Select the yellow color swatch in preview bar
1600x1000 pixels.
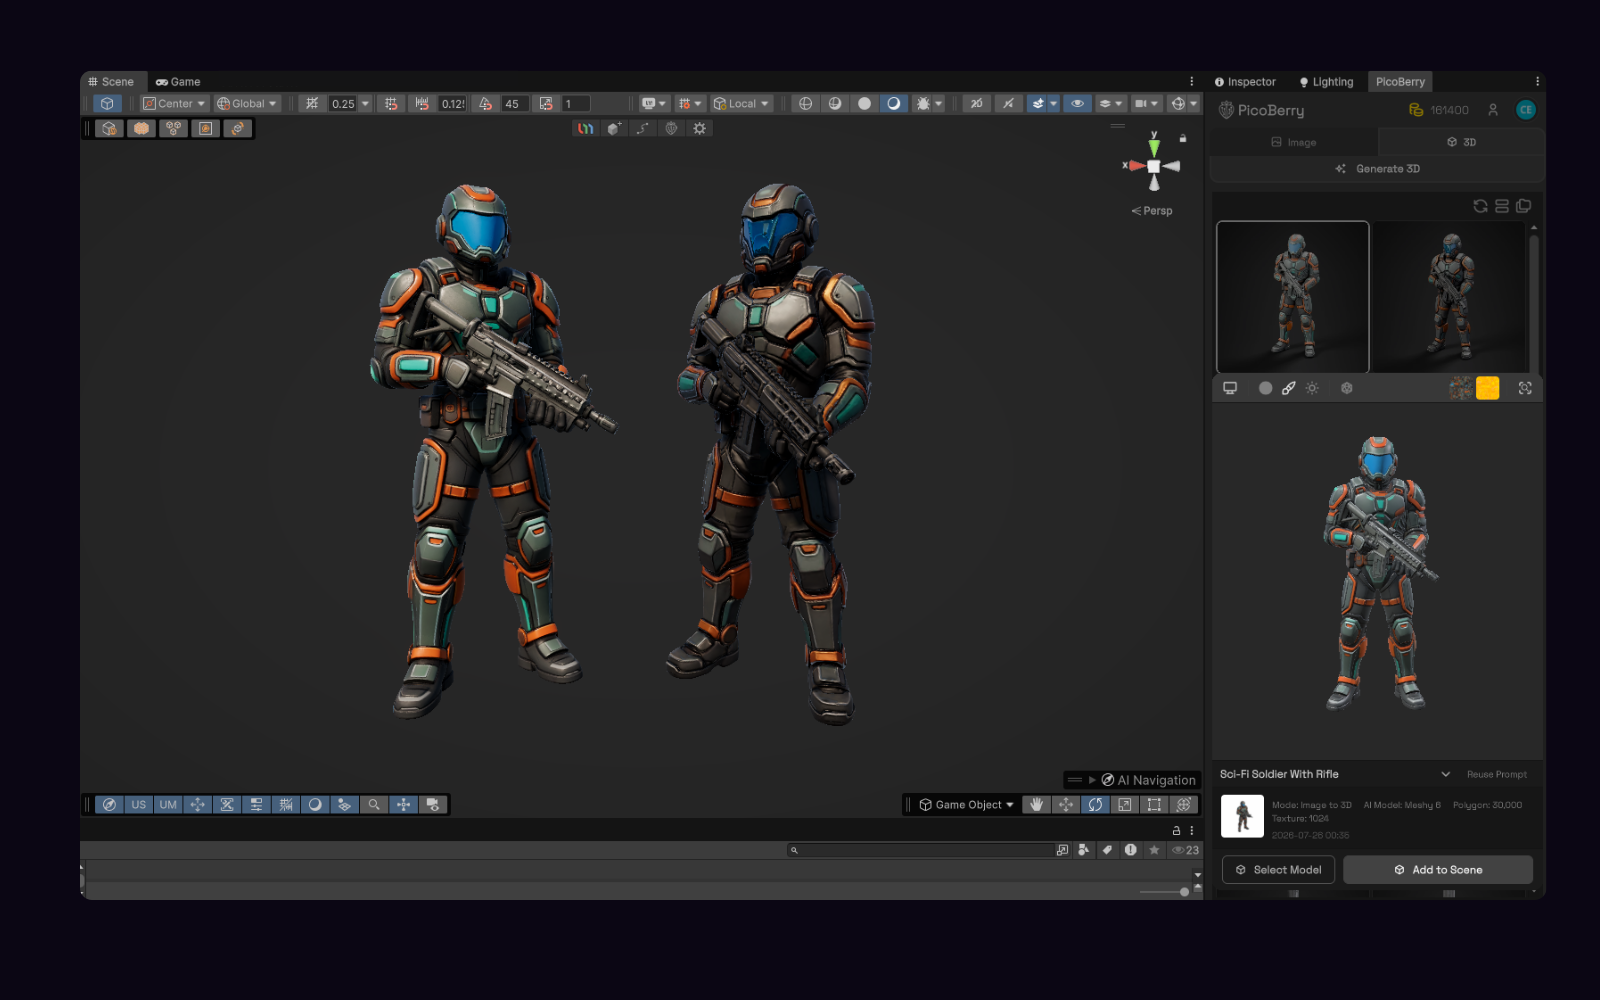pyautogui.click(x=1488, y=388)
